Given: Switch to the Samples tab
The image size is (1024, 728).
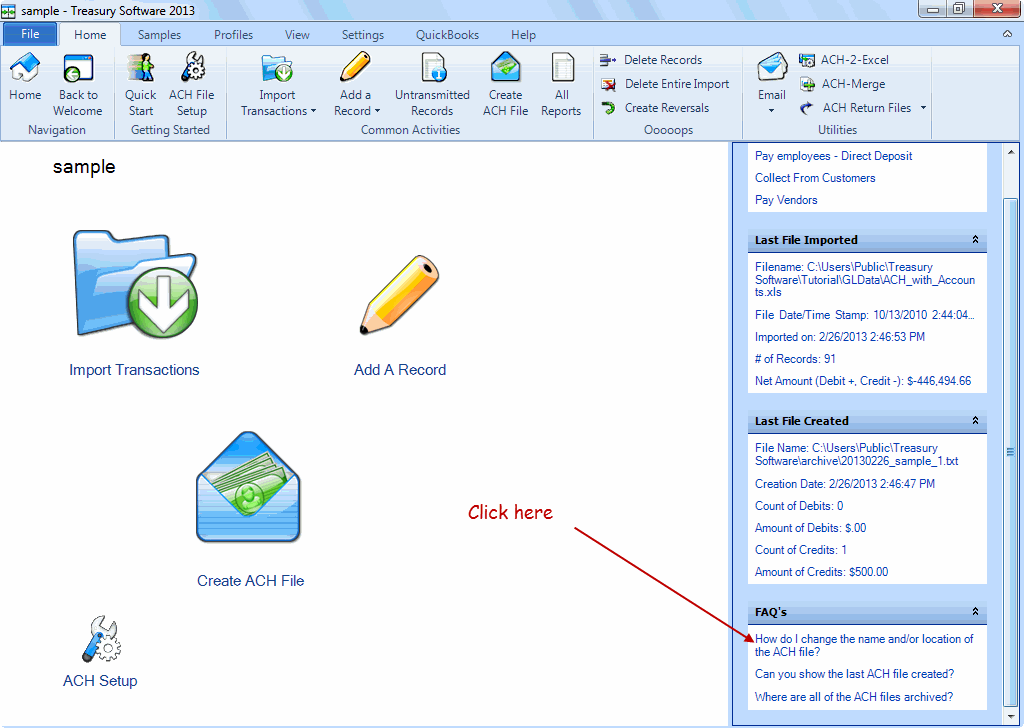Looking at the screenshot, I should [x=159, y=35].
